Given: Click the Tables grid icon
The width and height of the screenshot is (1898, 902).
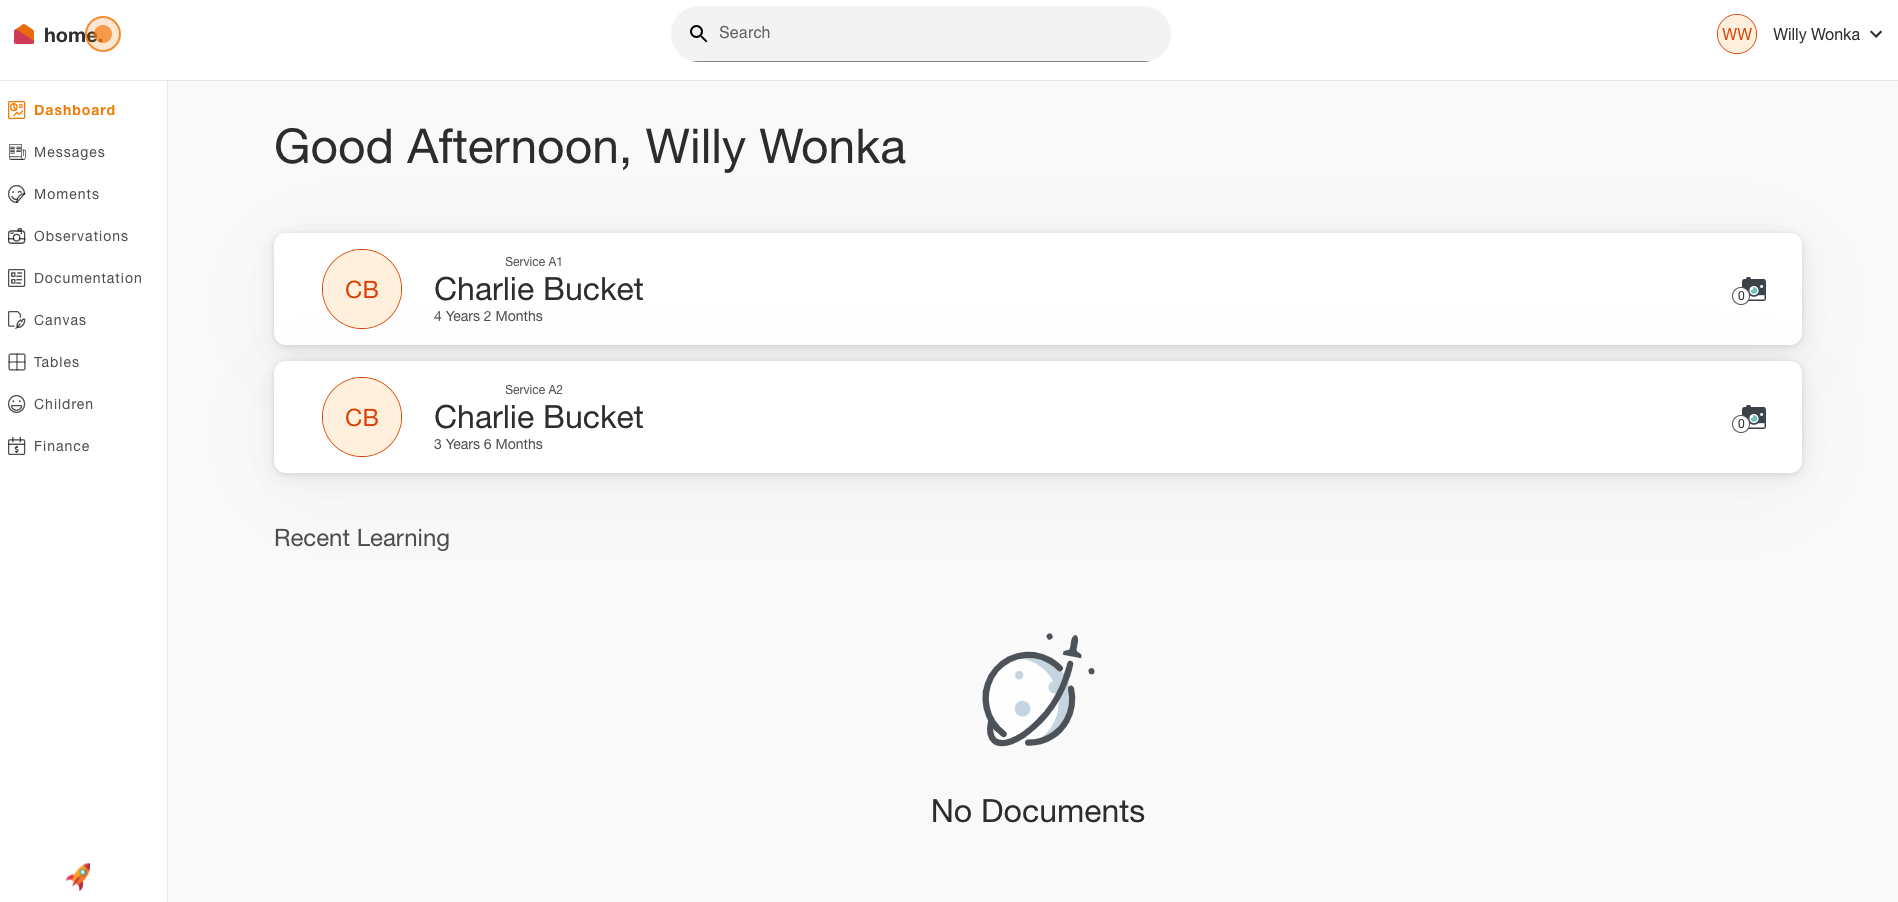Looking at the screenshot, I should [x=17, y=362].
